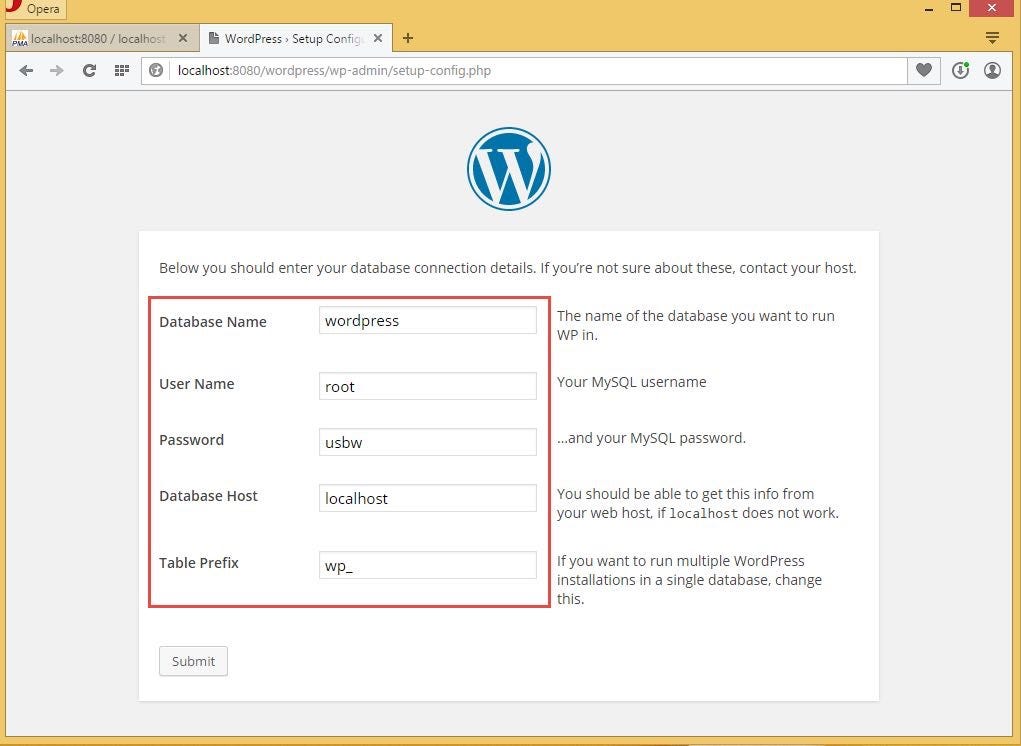Focus the Table Prefix field
This screenshot has width=1021, height=746.
click(x=427, y=565)
